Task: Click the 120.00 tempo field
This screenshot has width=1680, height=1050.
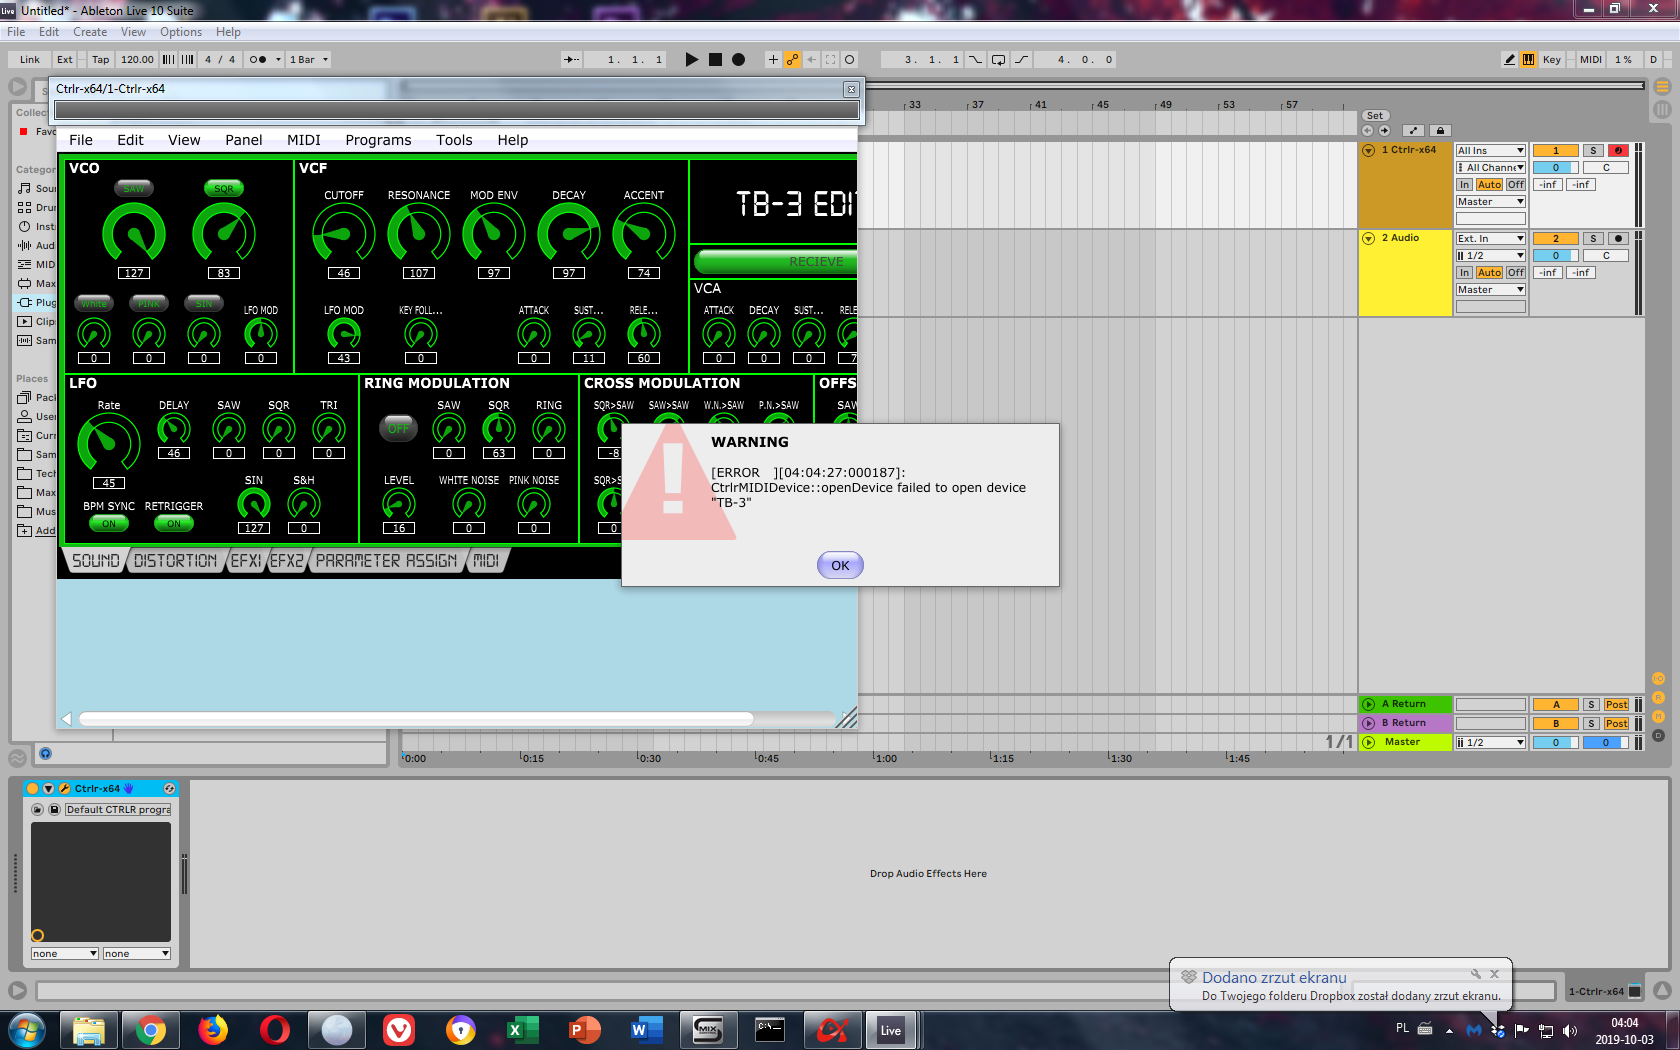Action: tap(137, 60)
